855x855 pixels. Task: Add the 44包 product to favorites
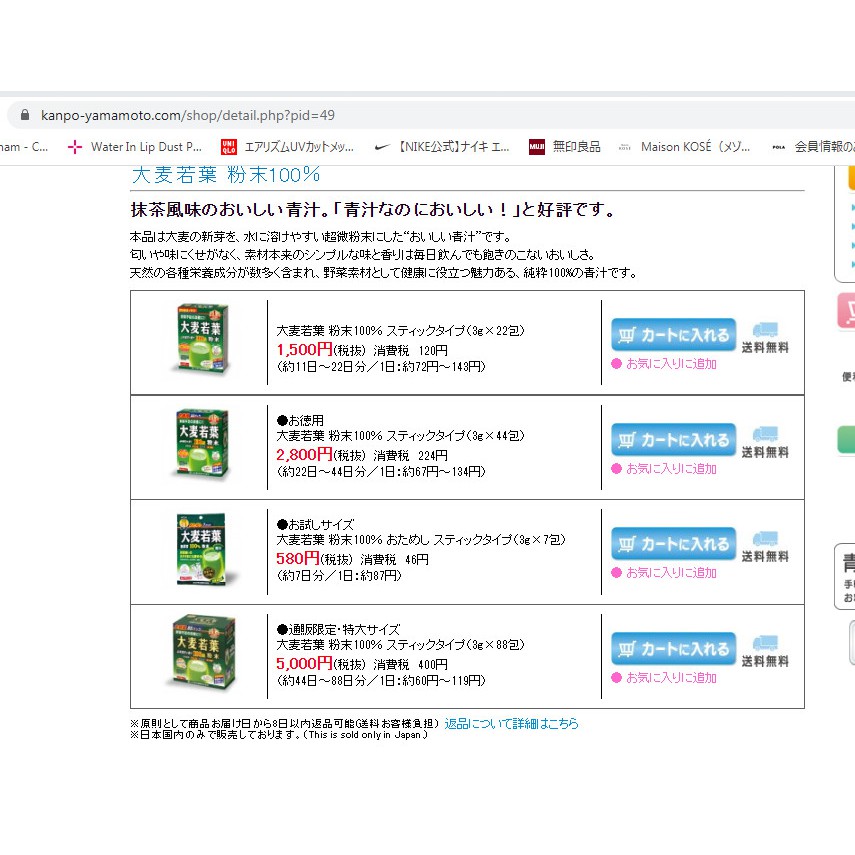click(670, 468)
